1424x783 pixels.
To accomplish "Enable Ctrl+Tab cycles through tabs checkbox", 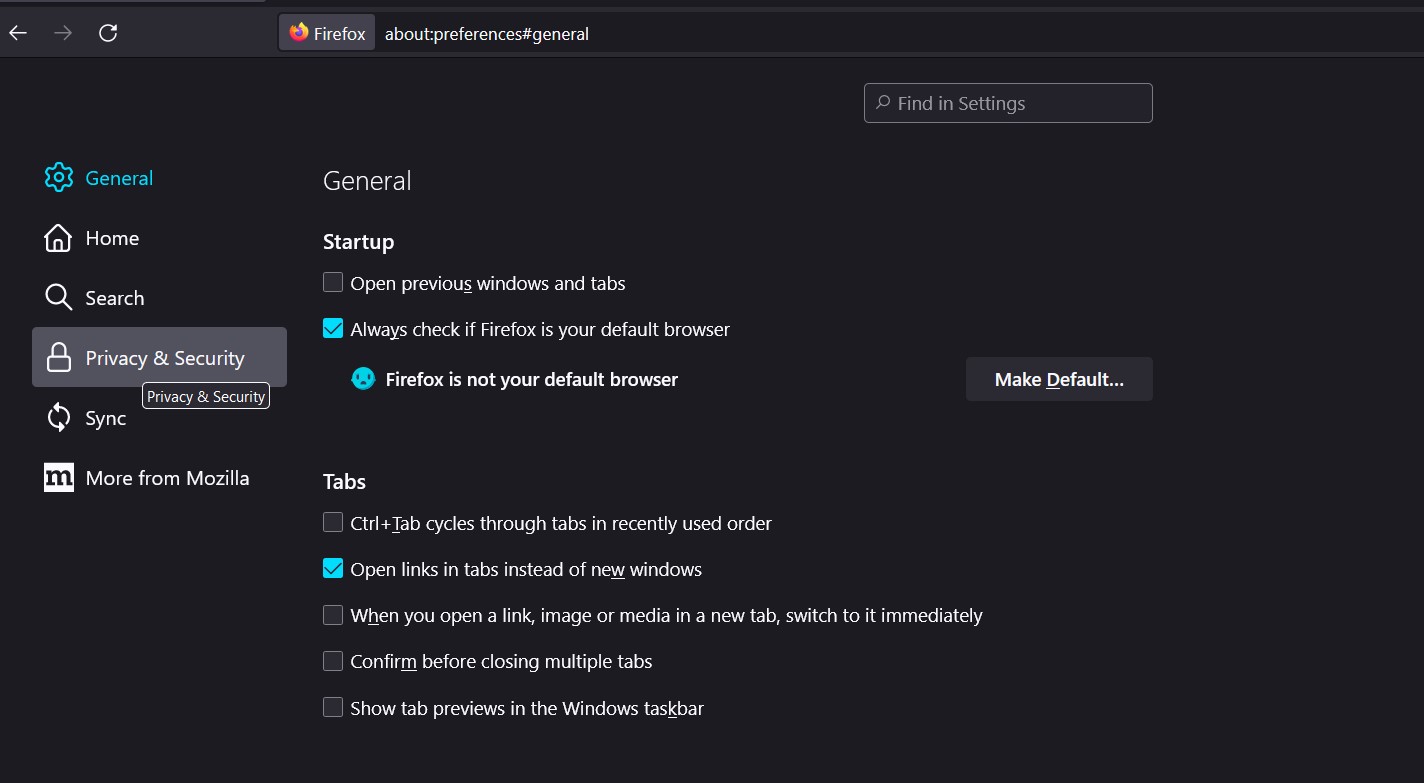I will tap(333, 523).
